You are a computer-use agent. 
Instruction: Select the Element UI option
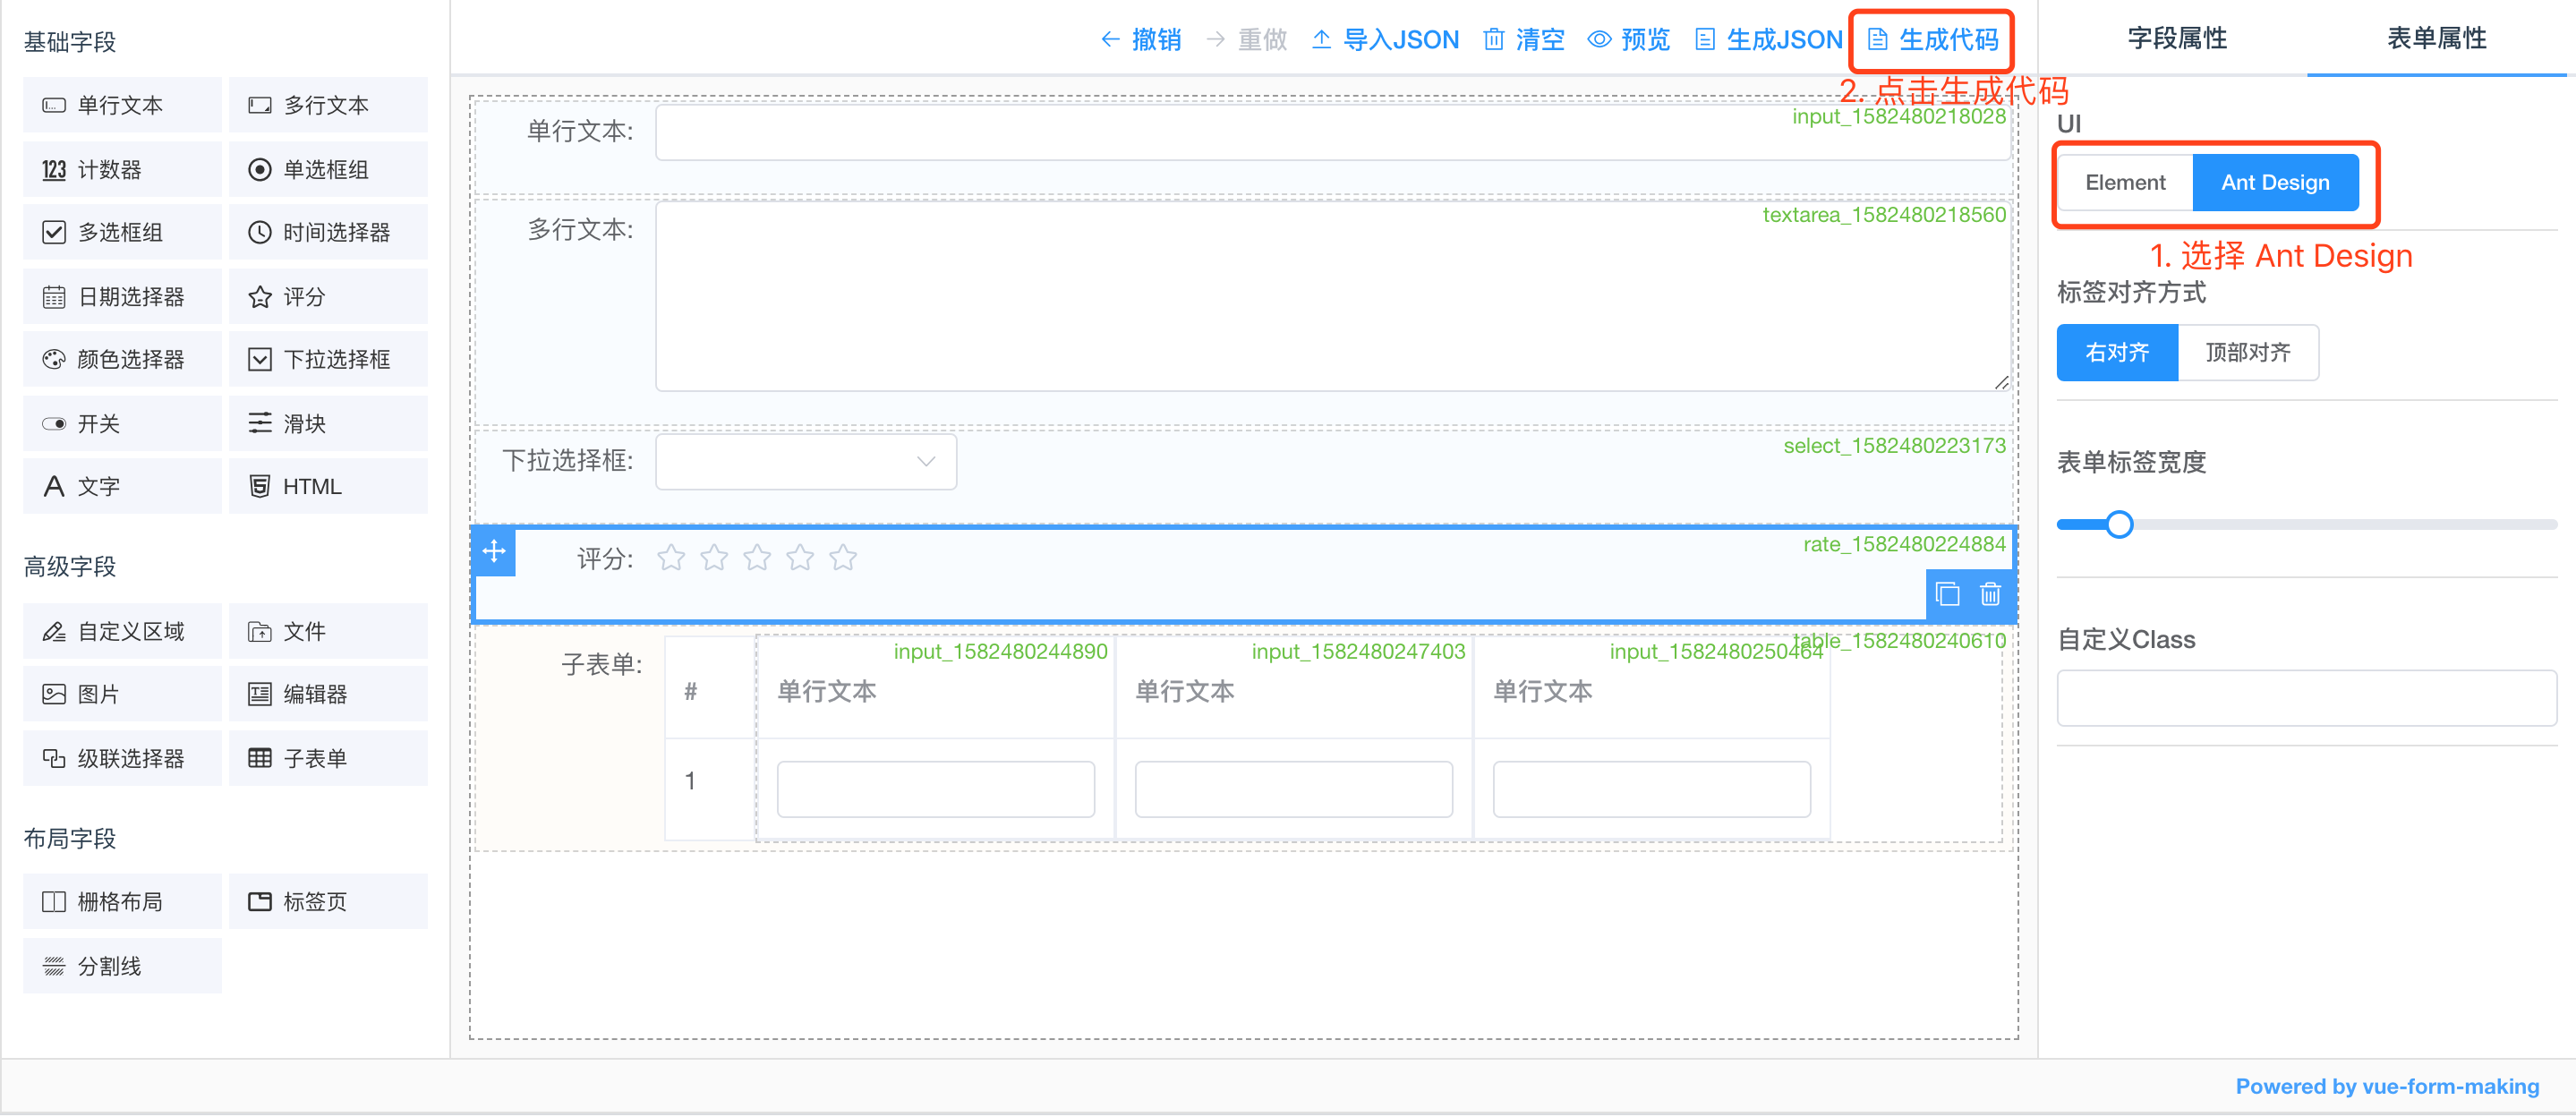[2125, 182]
